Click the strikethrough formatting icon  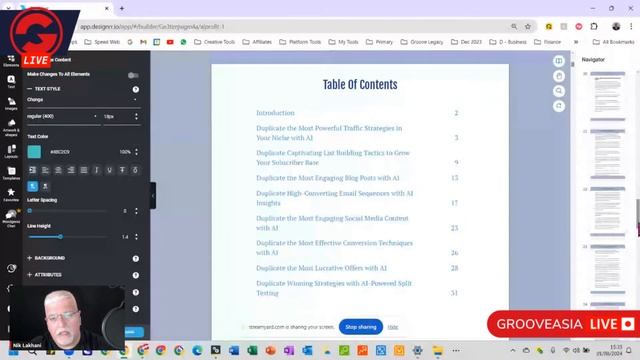click(122, 170)
